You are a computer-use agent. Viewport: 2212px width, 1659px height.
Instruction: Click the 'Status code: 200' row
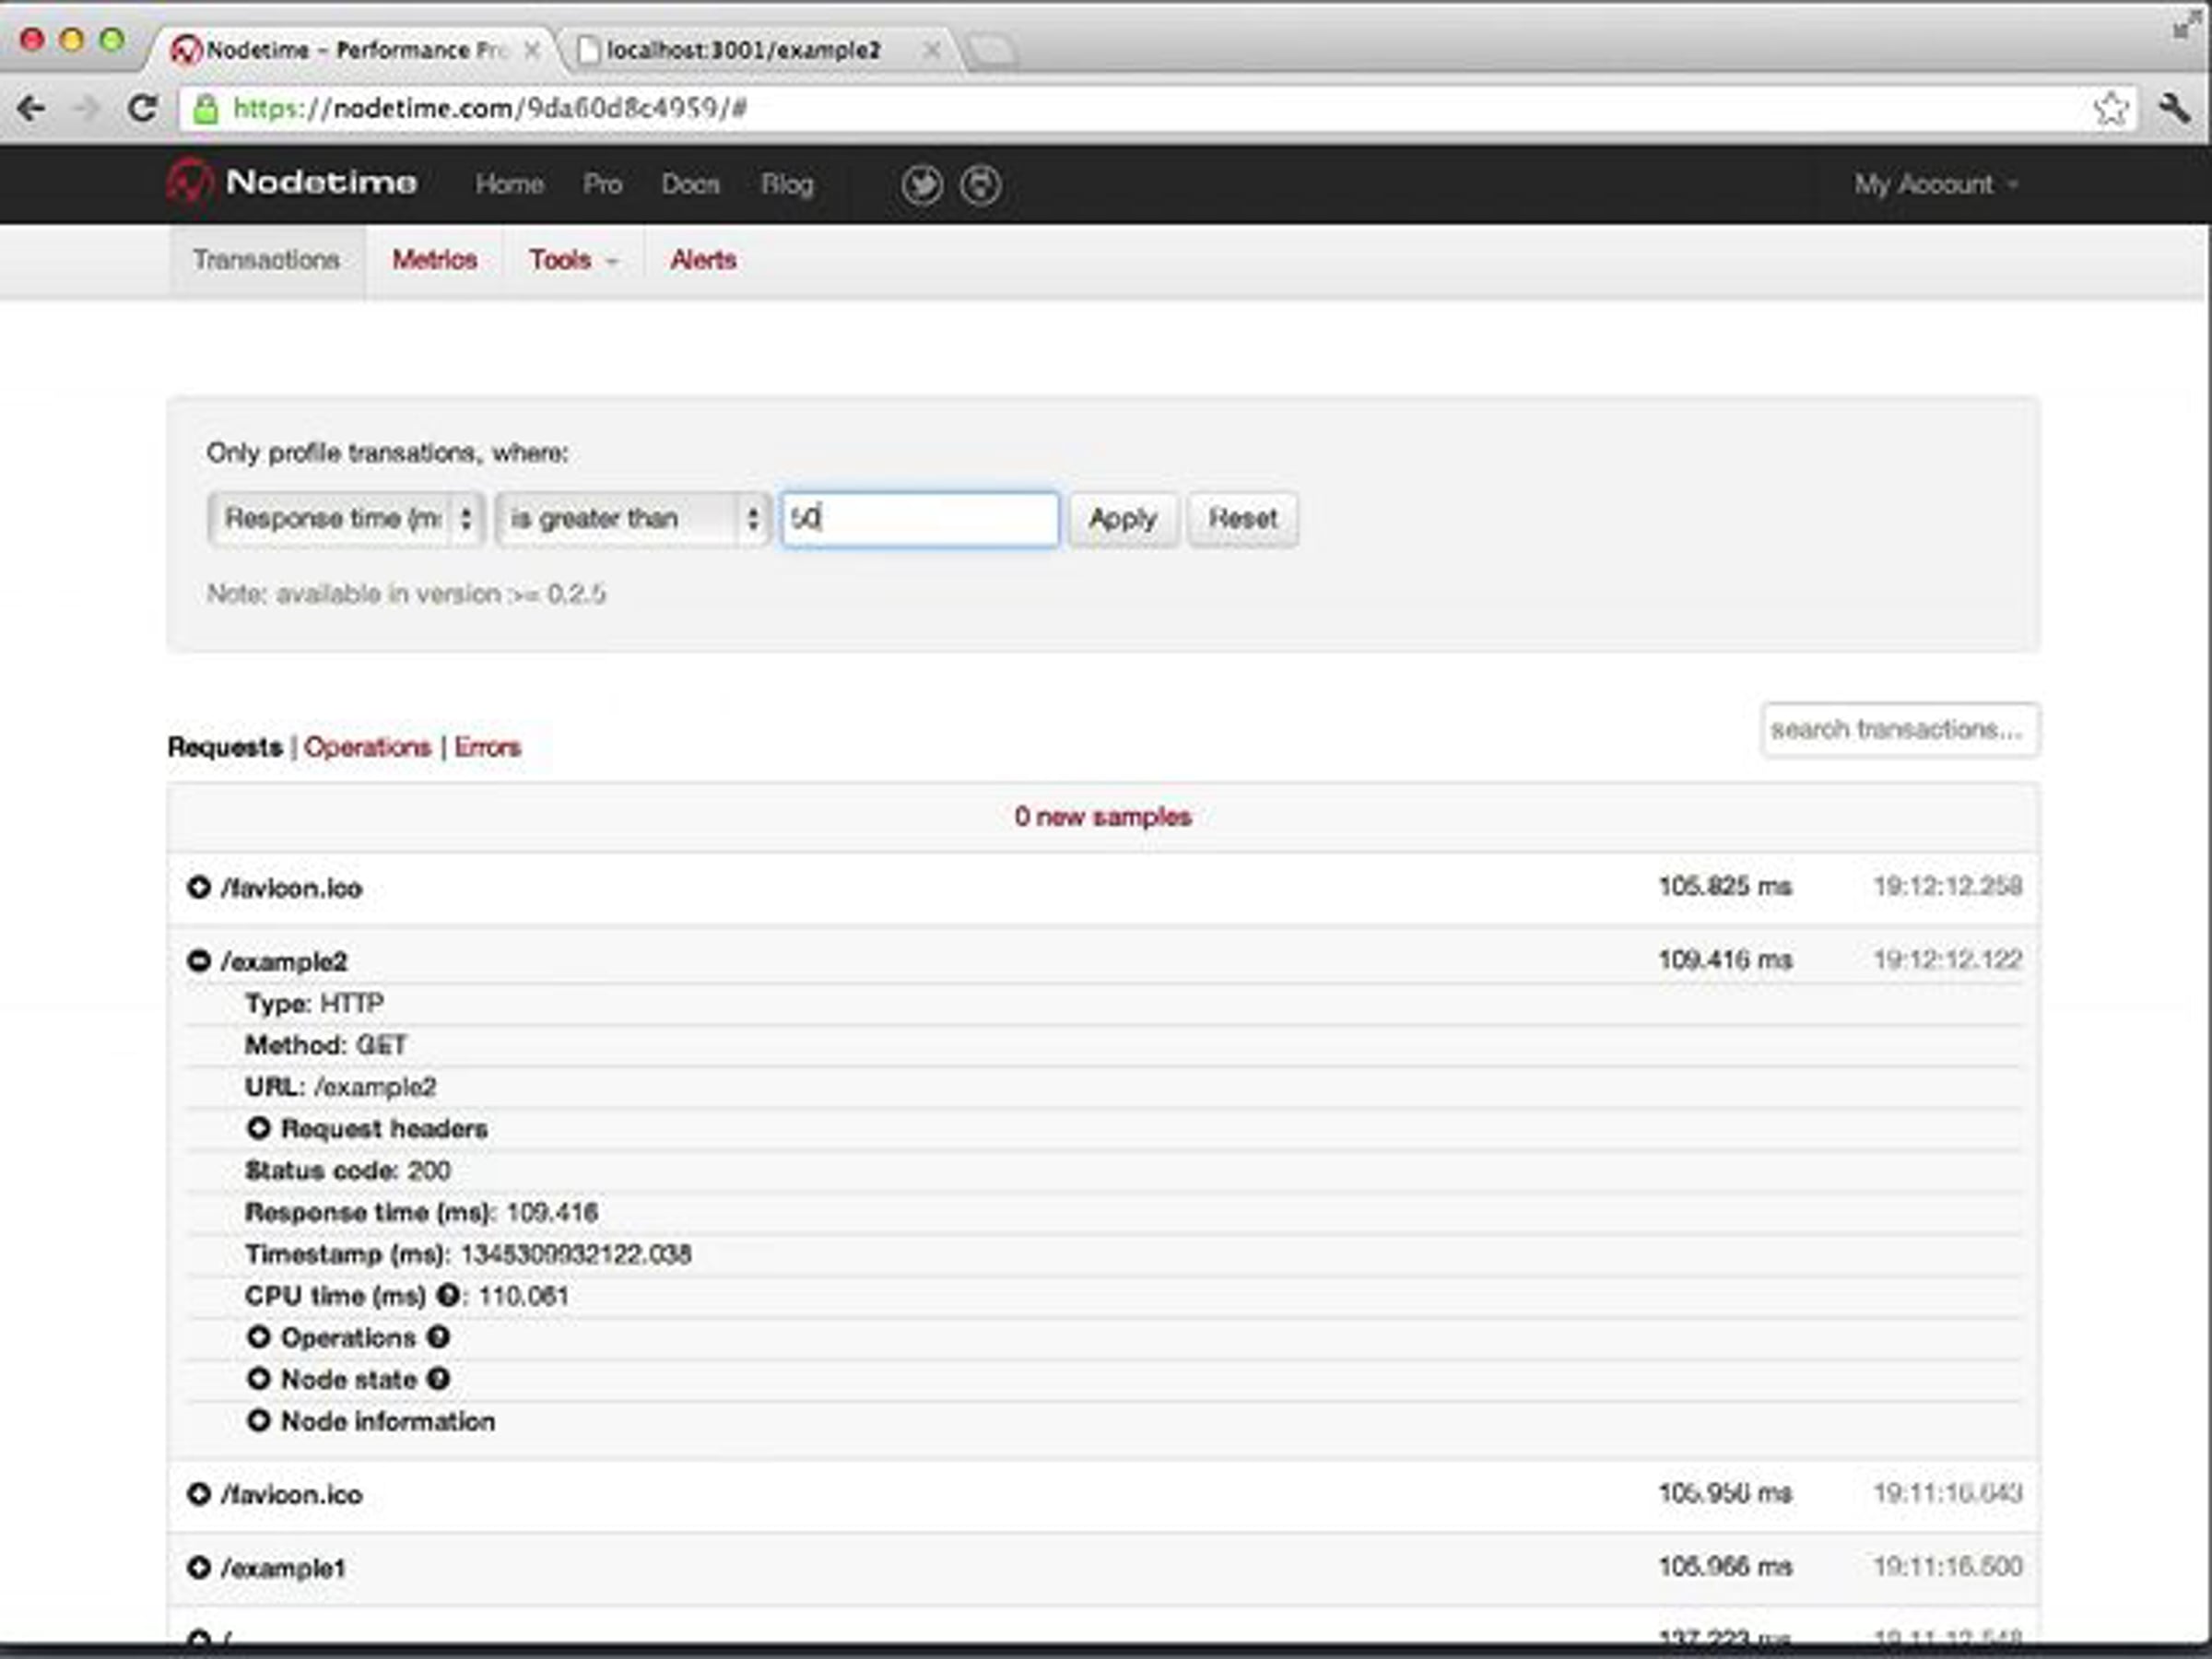click(x=1104, y=1170)
